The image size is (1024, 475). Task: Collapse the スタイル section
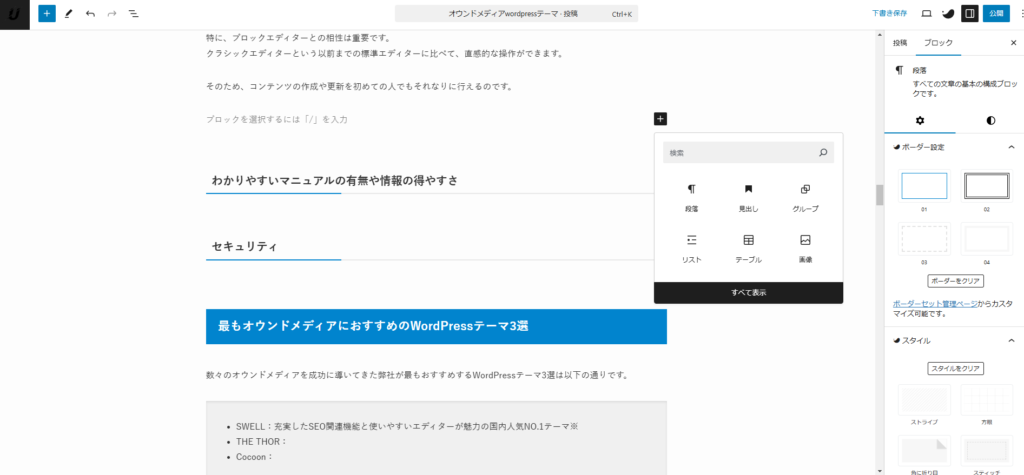coord(1011,340)
